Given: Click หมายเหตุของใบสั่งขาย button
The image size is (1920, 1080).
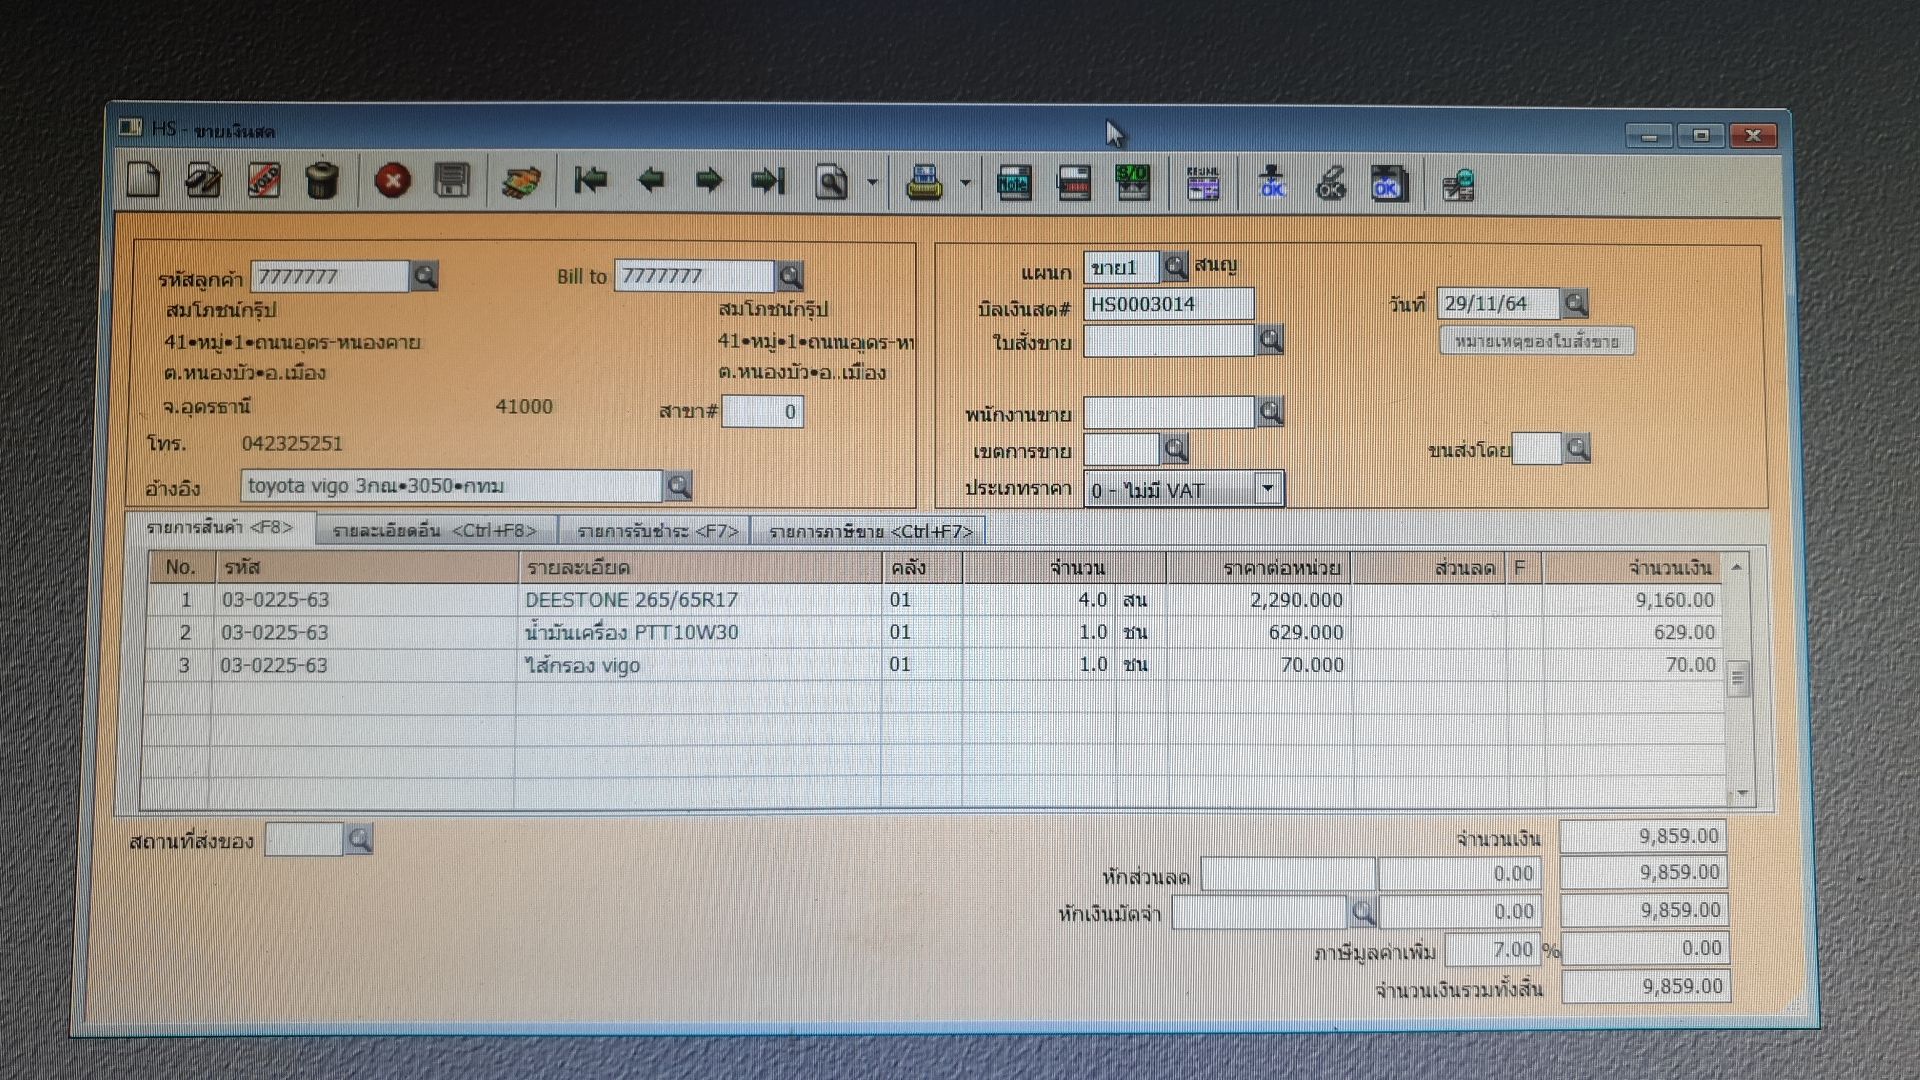Looking at the screenshot, I should [1536, 342].
